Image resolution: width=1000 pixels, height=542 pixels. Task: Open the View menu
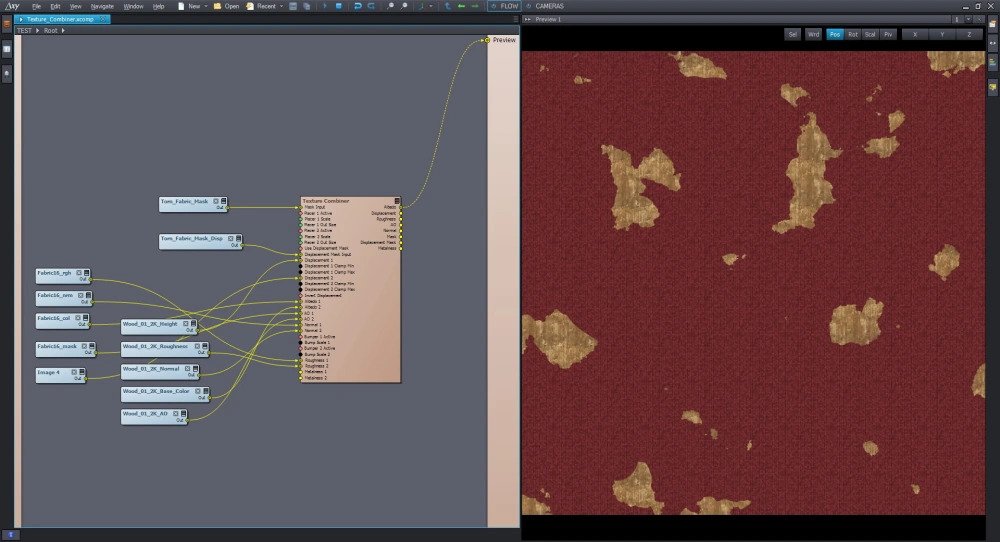pyautogui.click(x=75, y=6)
